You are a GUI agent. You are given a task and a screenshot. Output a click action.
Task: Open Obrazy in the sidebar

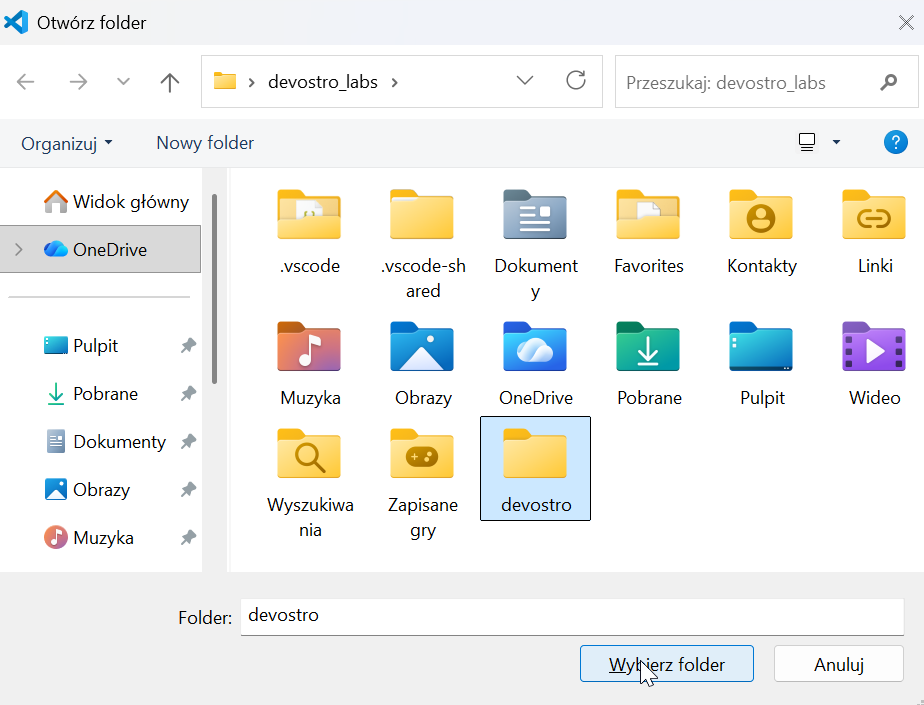pos(87,489)
